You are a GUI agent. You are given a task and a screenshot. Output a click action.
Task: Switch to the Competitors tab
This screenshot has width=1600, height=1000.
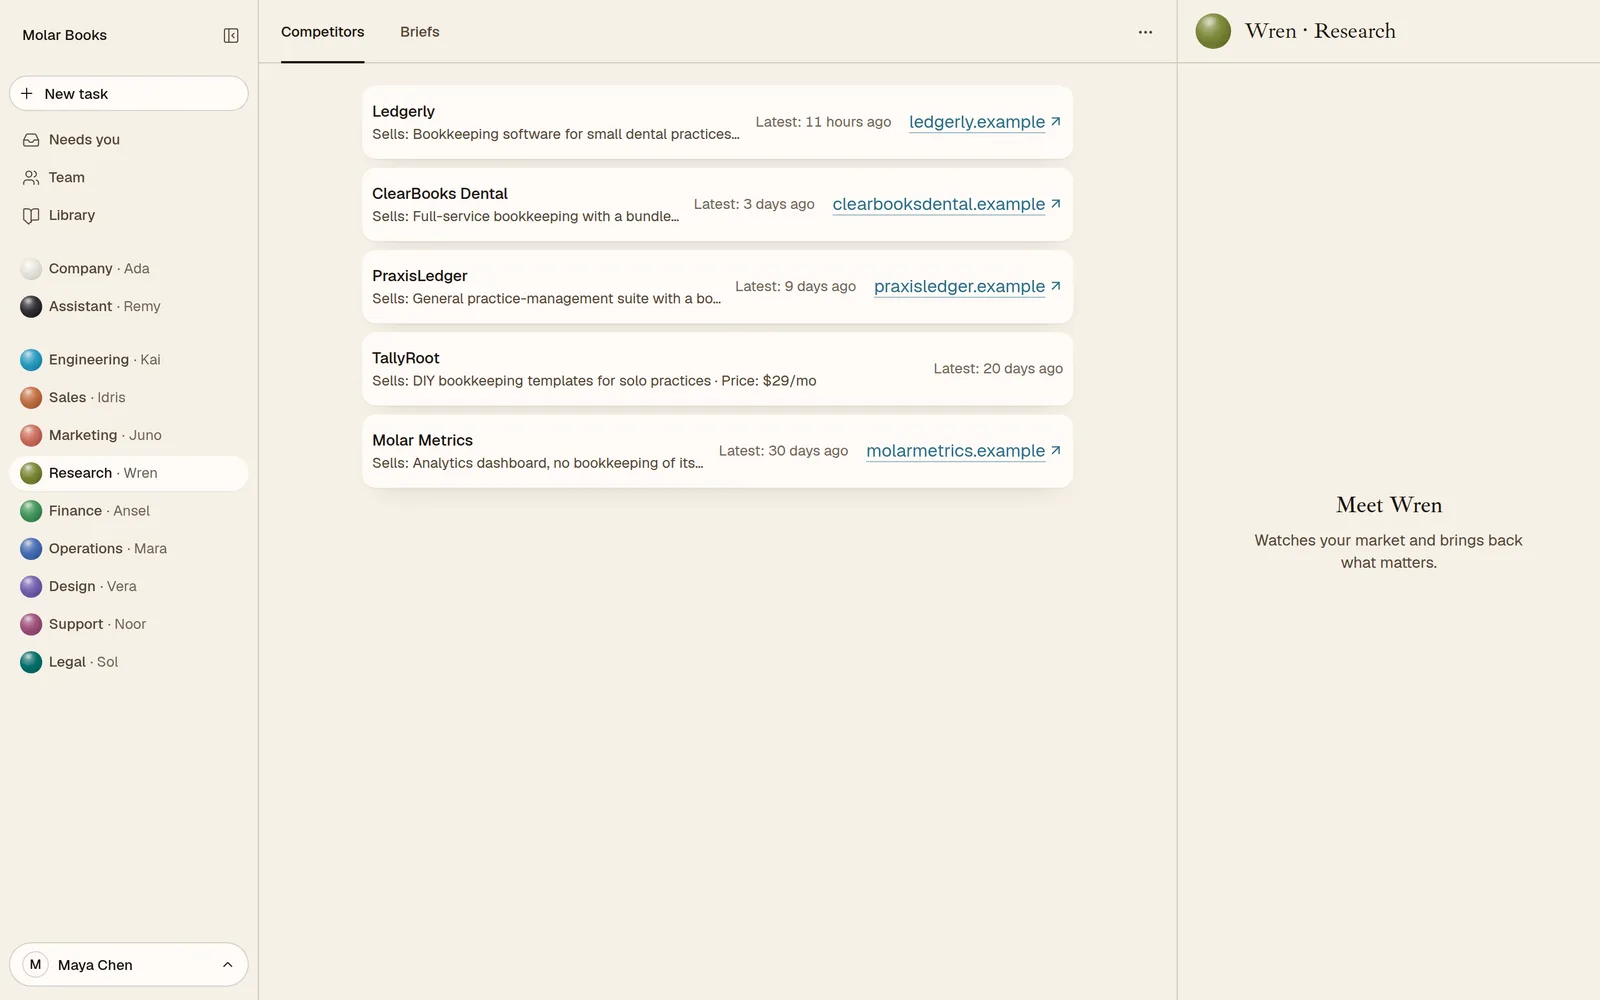[322, 32]
